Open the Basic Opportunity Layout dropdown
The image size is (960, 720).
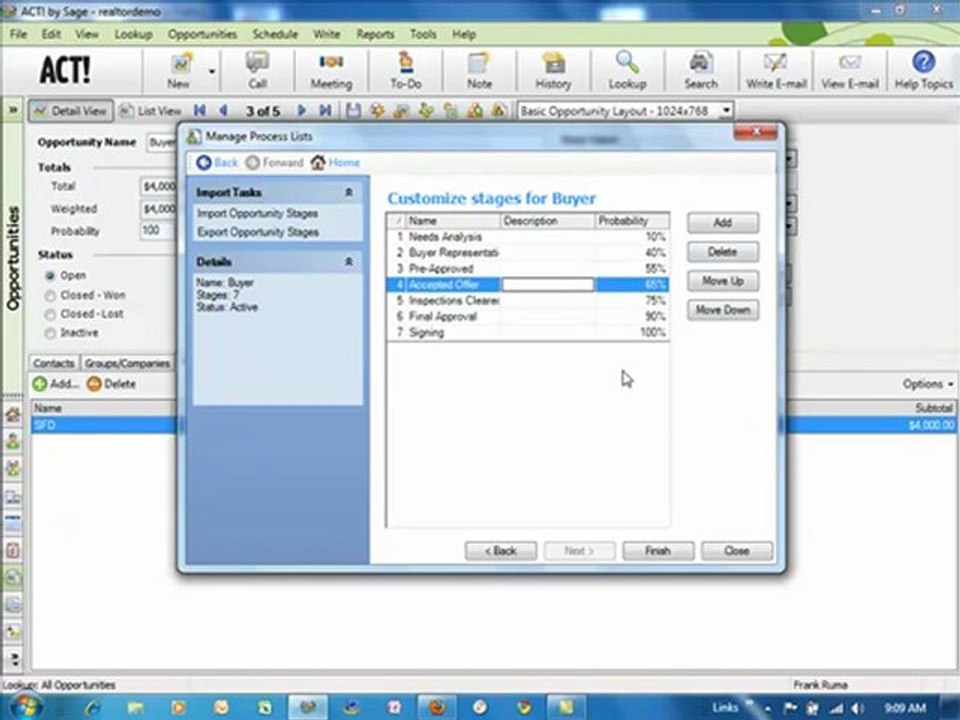click(x=726, y=111)
